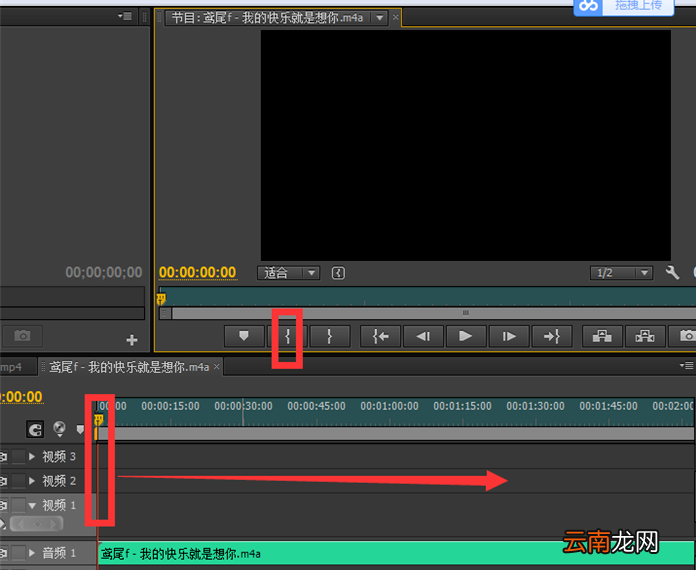Screen dimensions: 696x570
Task: Click the plus button in source panel
Action: coord(132,340)
